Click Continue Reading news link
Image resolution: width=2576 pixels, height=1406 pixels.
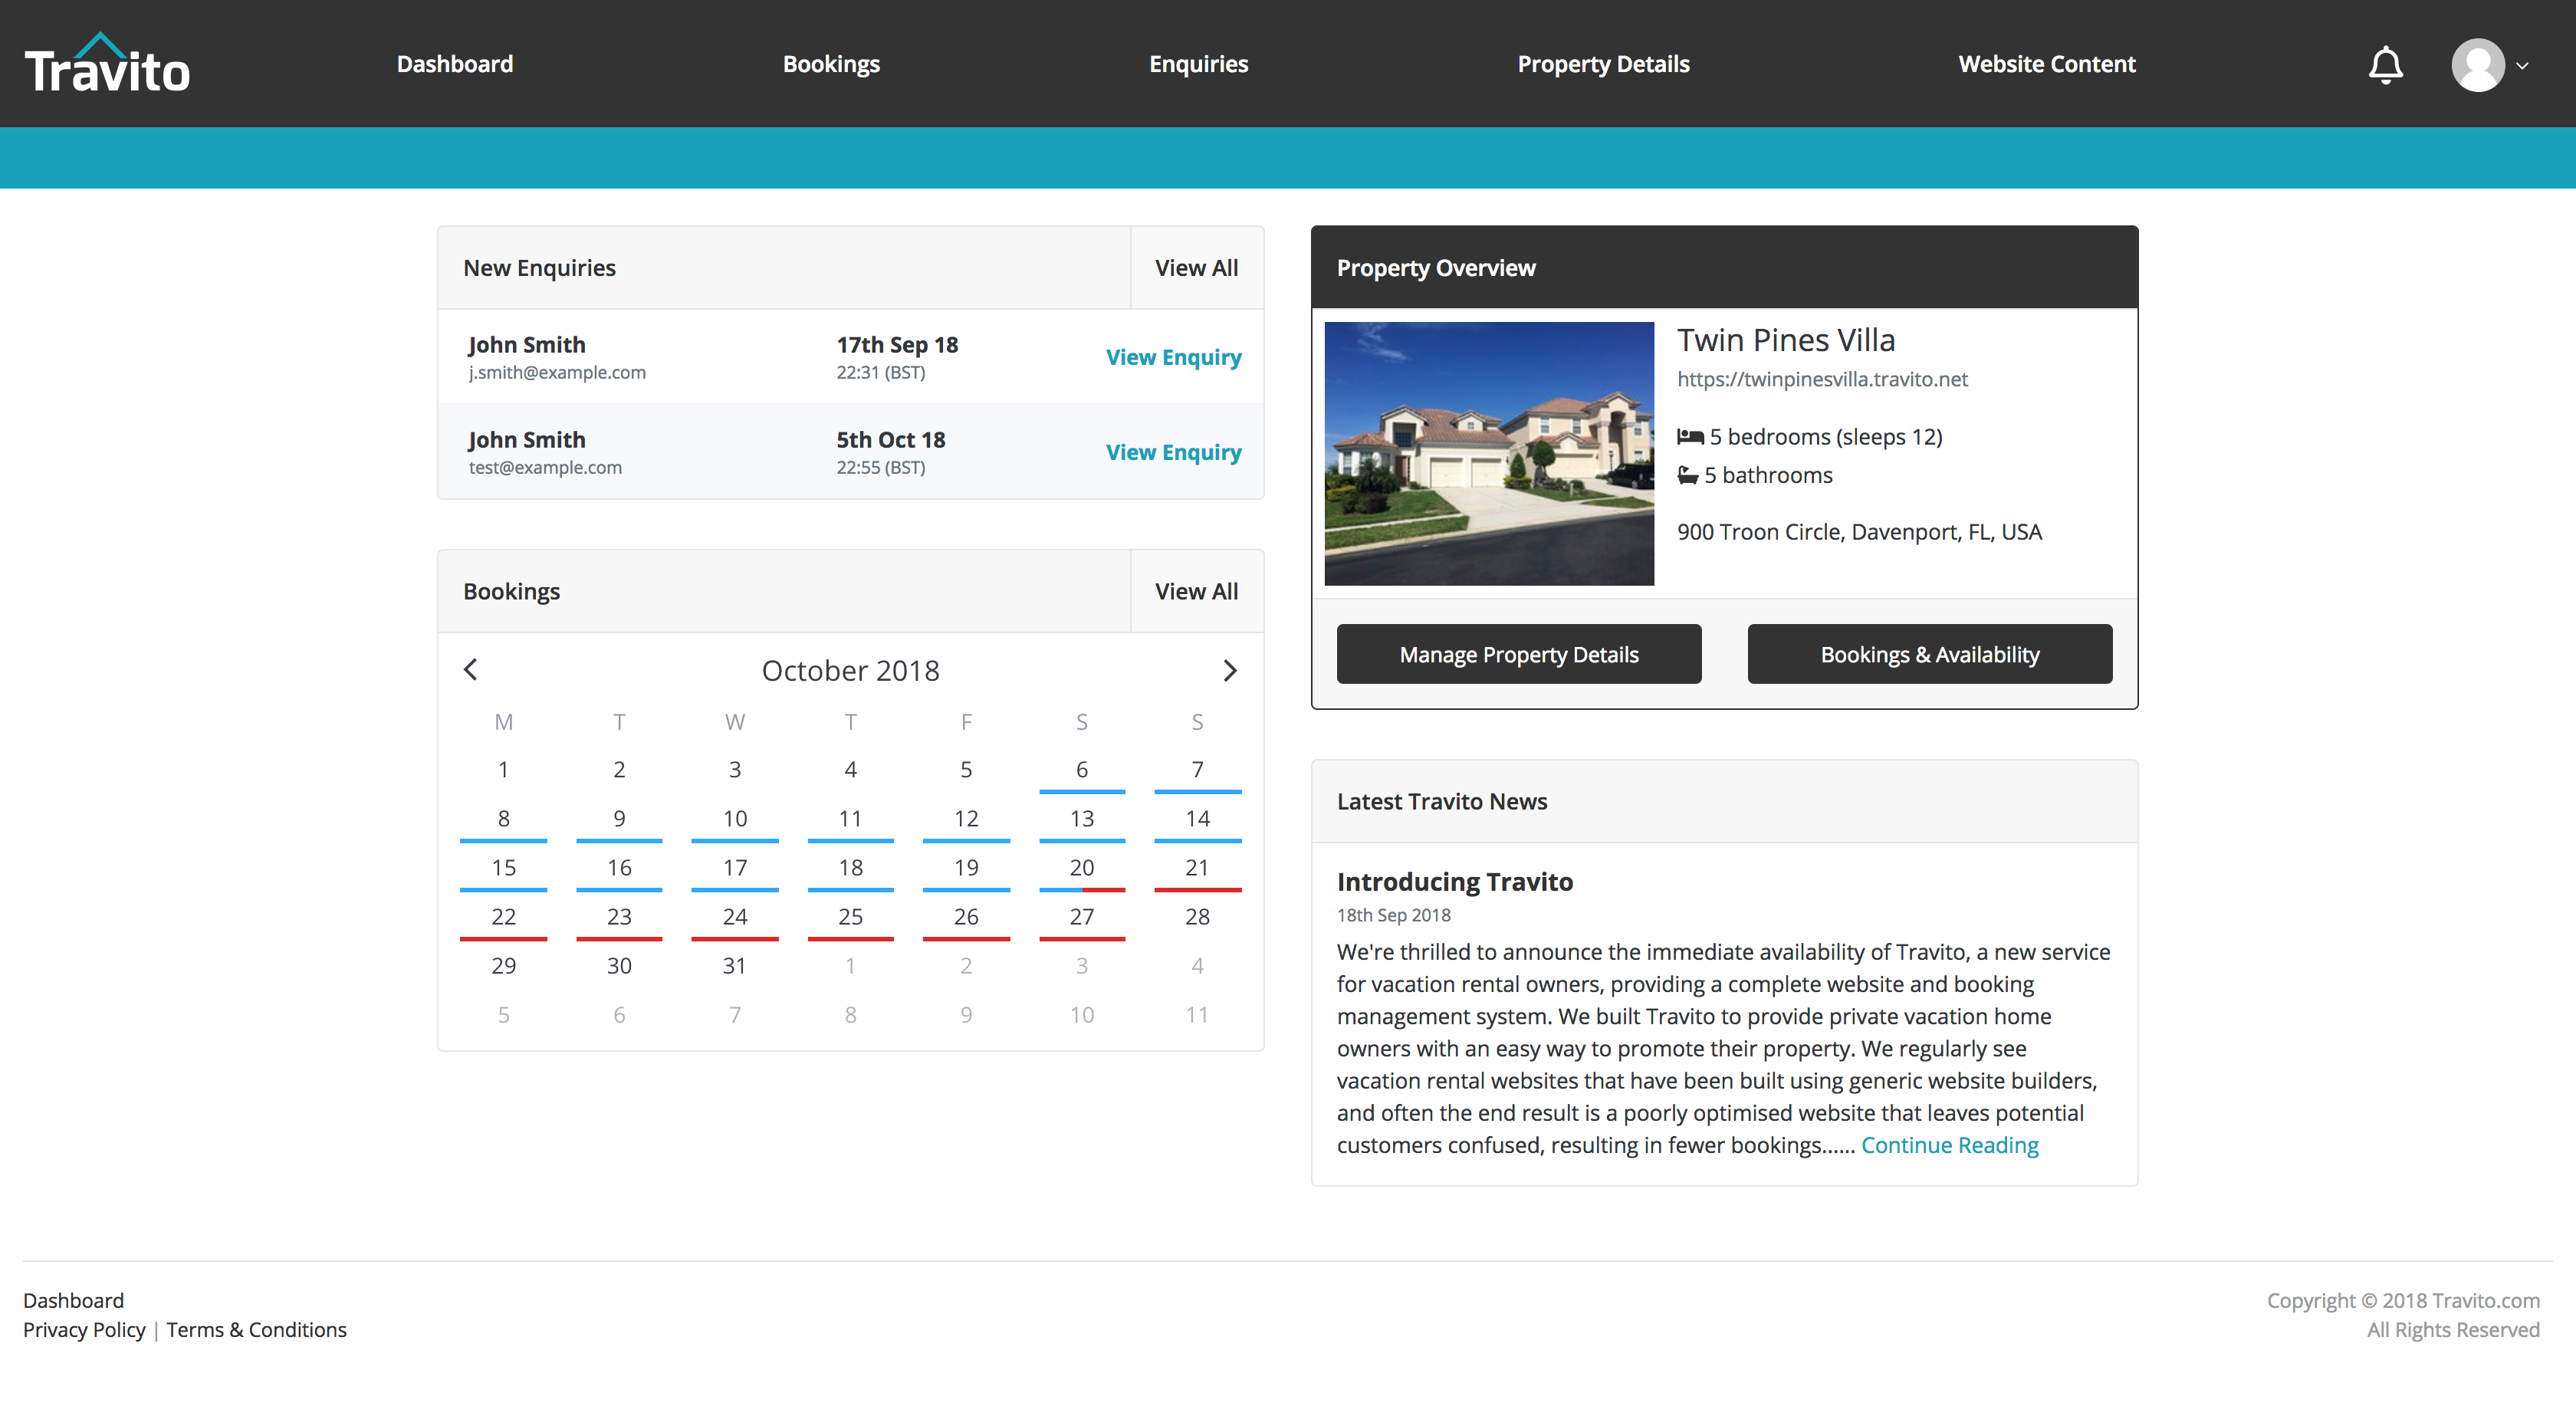click(x=1949, y=1145)
